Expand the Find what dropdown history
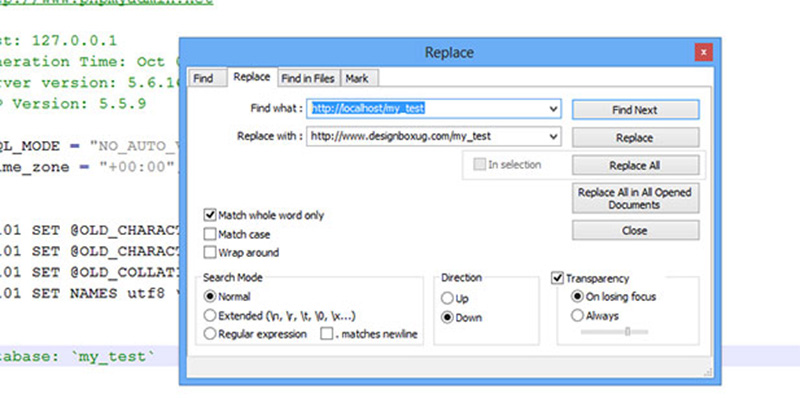Image resolution: width=800 pixels, height=398 pixels. [x=554, y=109]
